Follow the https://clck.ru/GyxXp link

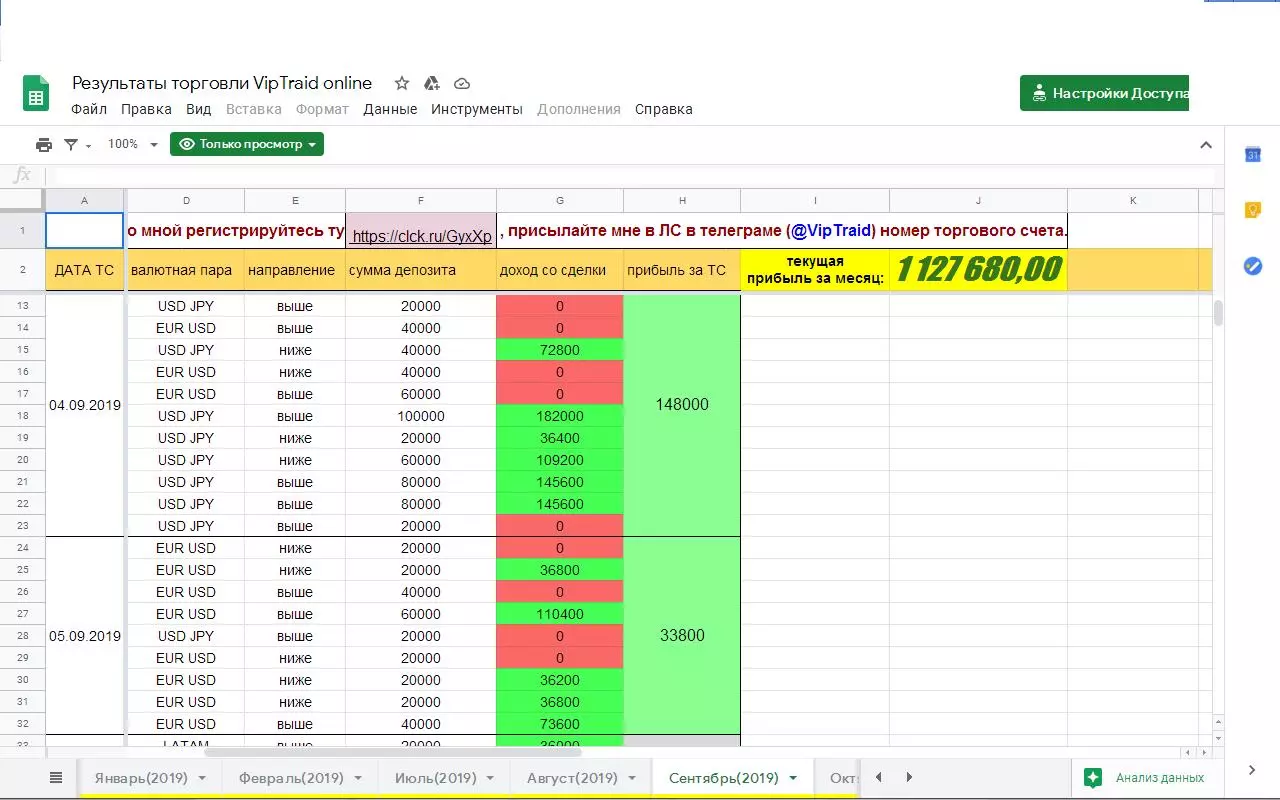point(422,237)
